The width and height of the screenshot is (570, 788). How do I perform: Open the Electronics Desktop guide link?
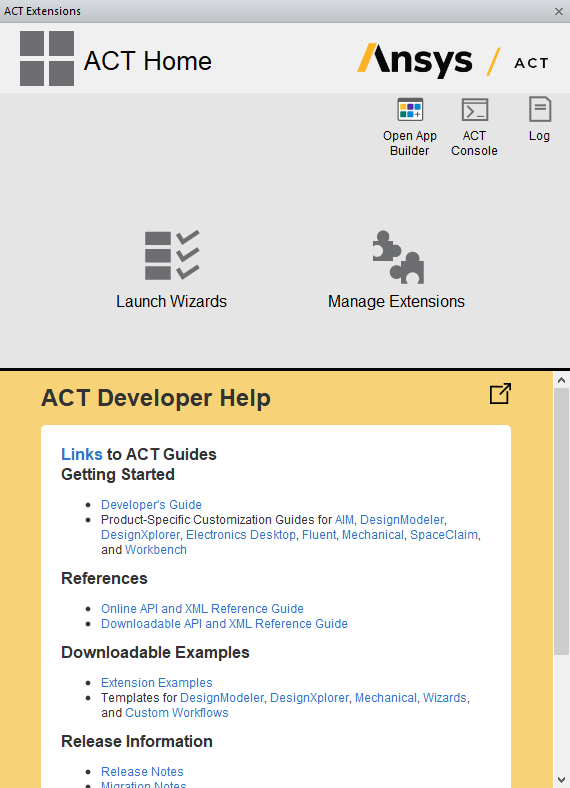[241, 535]
